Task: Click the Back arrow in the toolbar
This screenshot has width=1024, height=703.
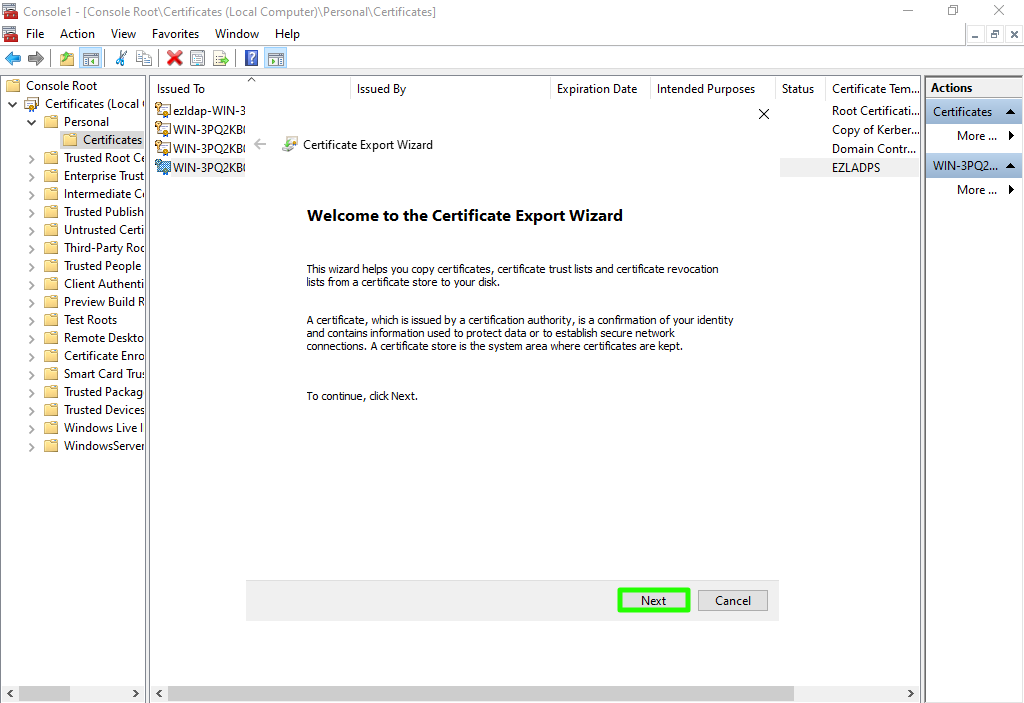Action: [13, 59]
